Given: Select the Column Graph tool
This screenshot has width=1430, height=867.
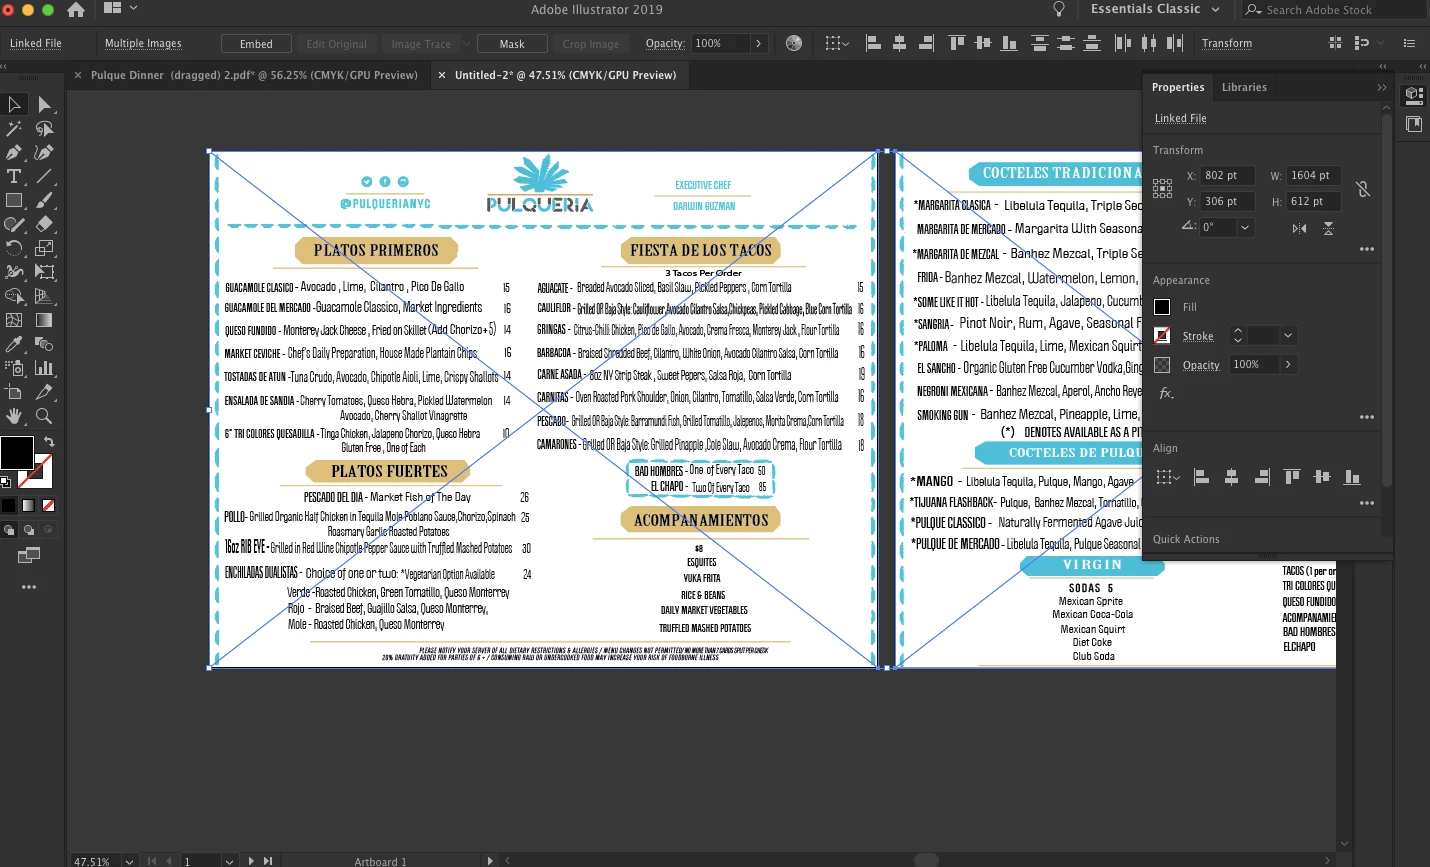Looking at the screenshot, I should (44, 368).
